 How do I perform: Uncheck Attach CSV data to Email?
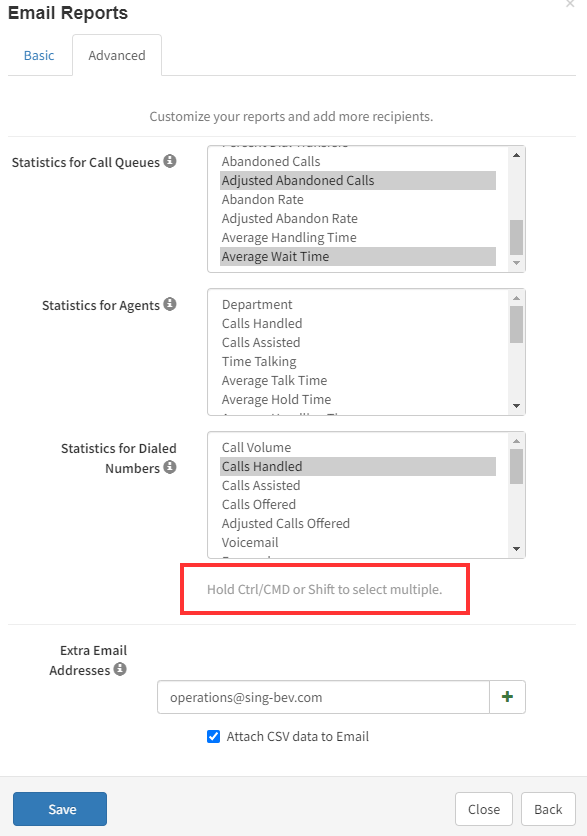coord(213,736)
